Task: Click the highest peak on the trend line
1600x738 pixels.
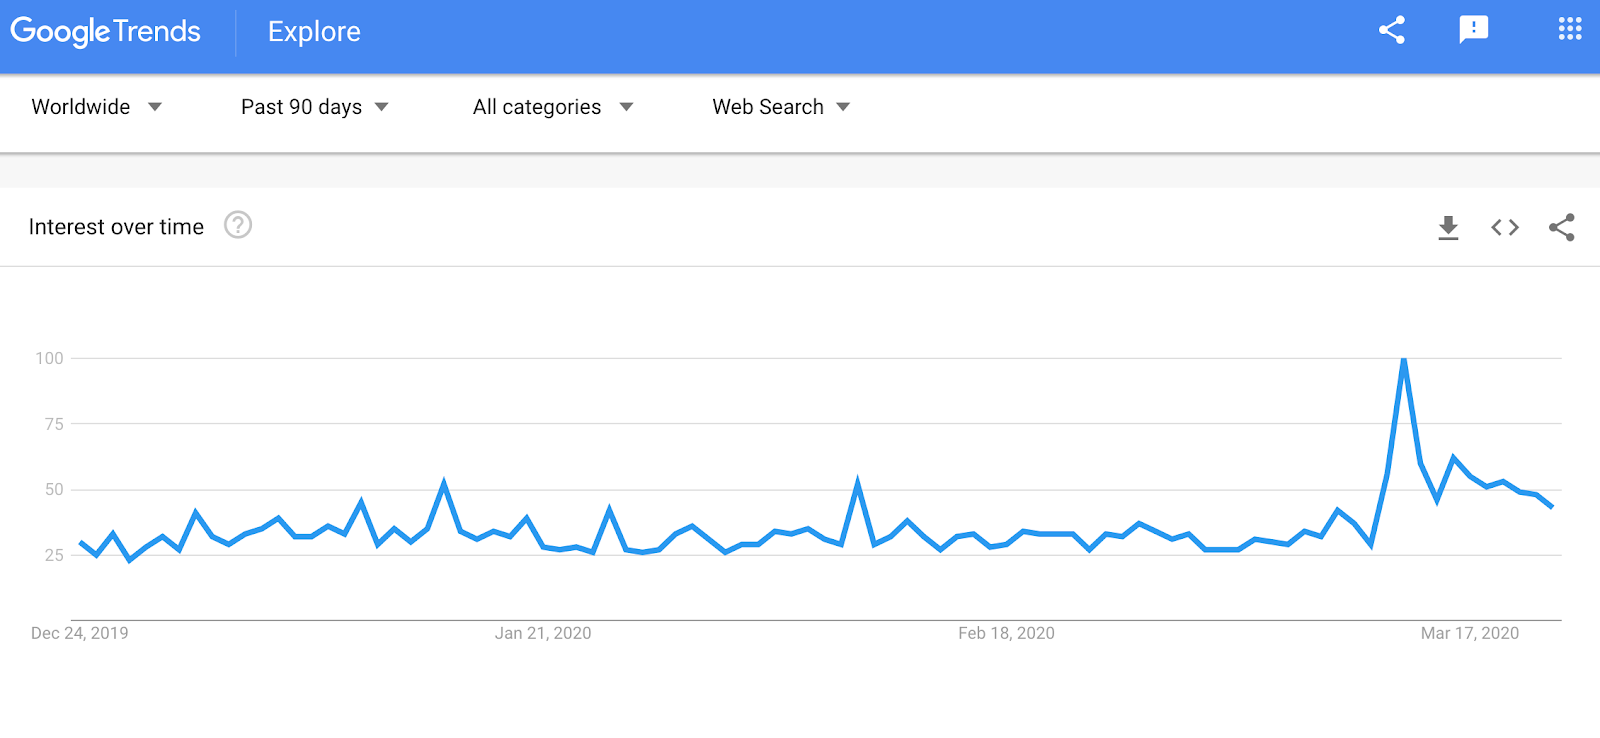Action: click(x=1404, y=360)
